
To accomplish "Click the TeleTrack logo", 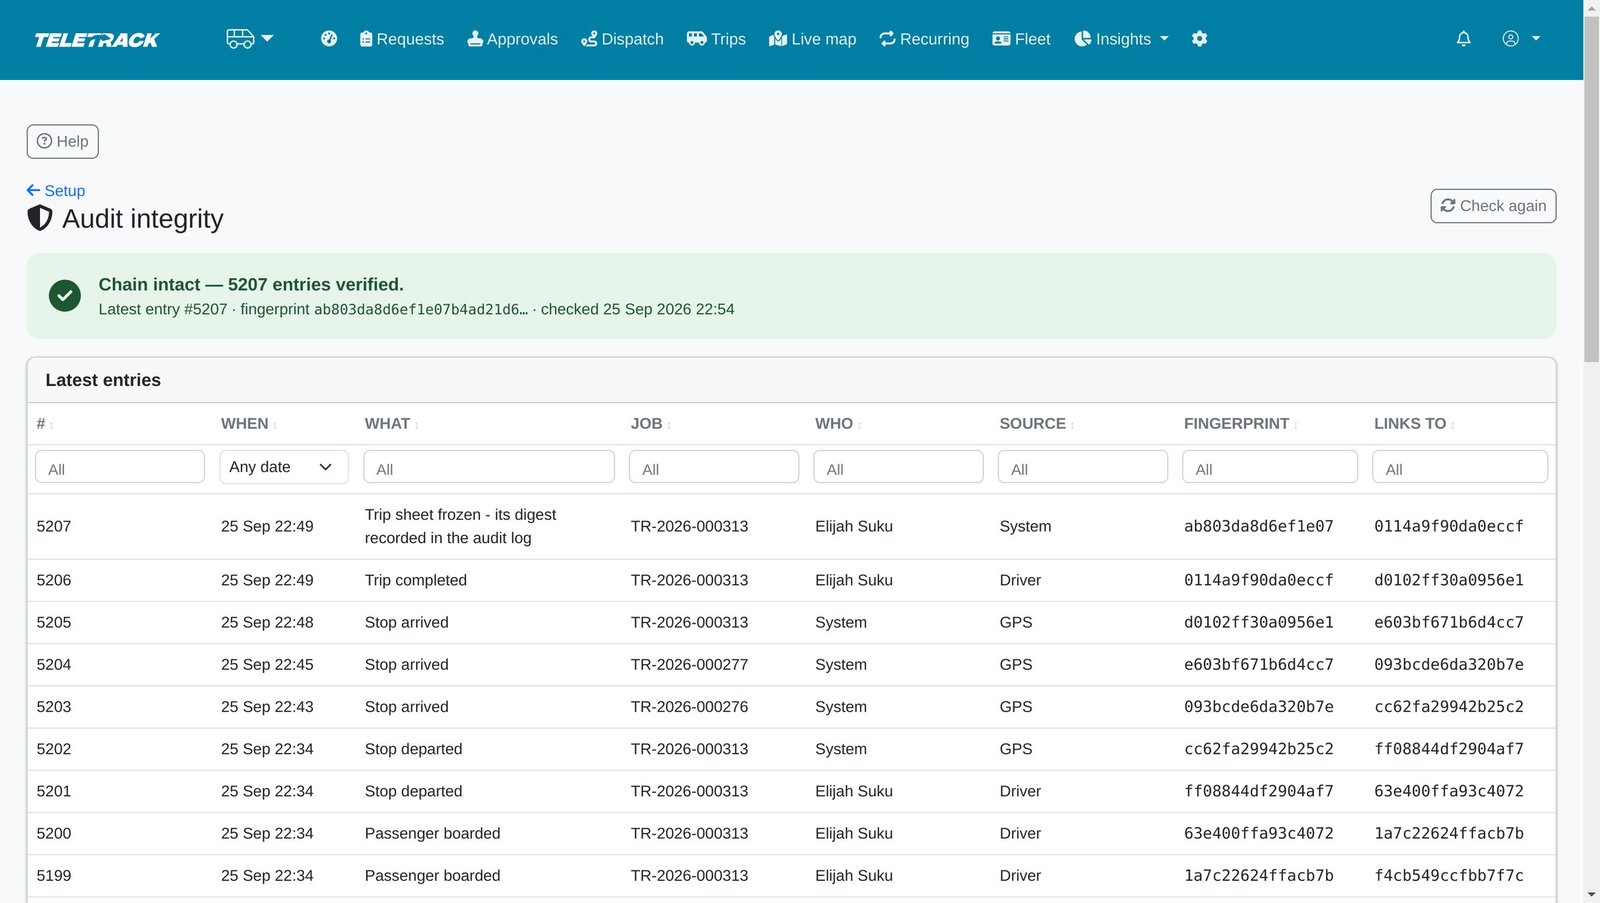I will pos(97,40).
